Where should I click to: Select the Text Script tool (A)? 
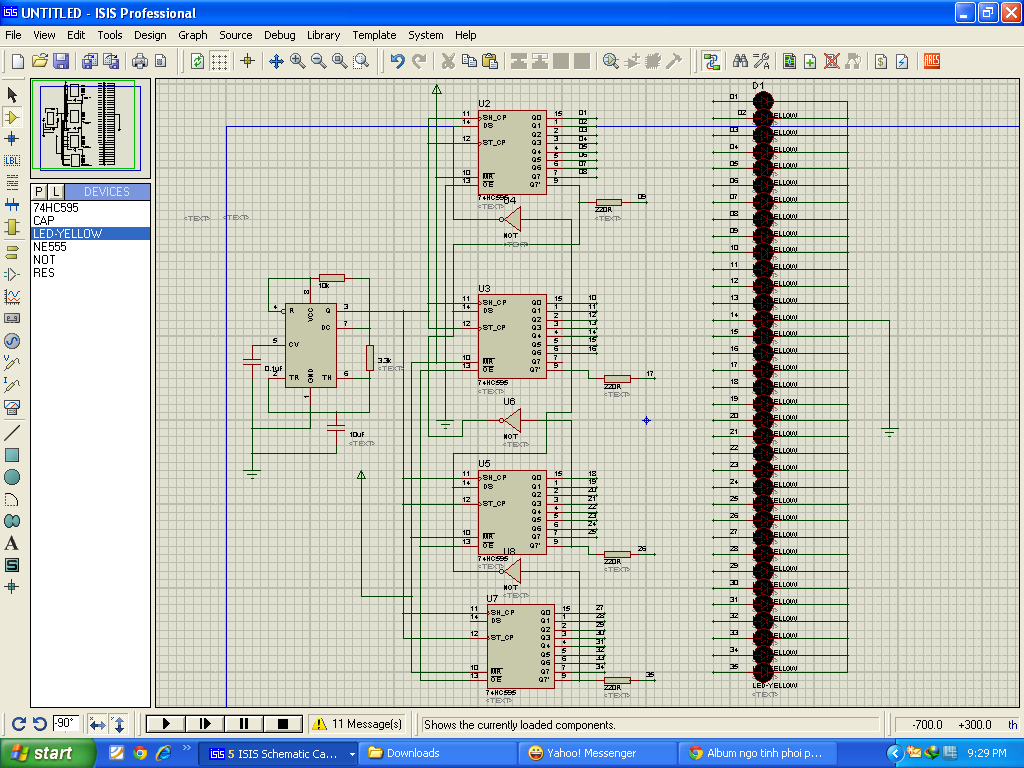pyautogui.click(x=12, y=543)
